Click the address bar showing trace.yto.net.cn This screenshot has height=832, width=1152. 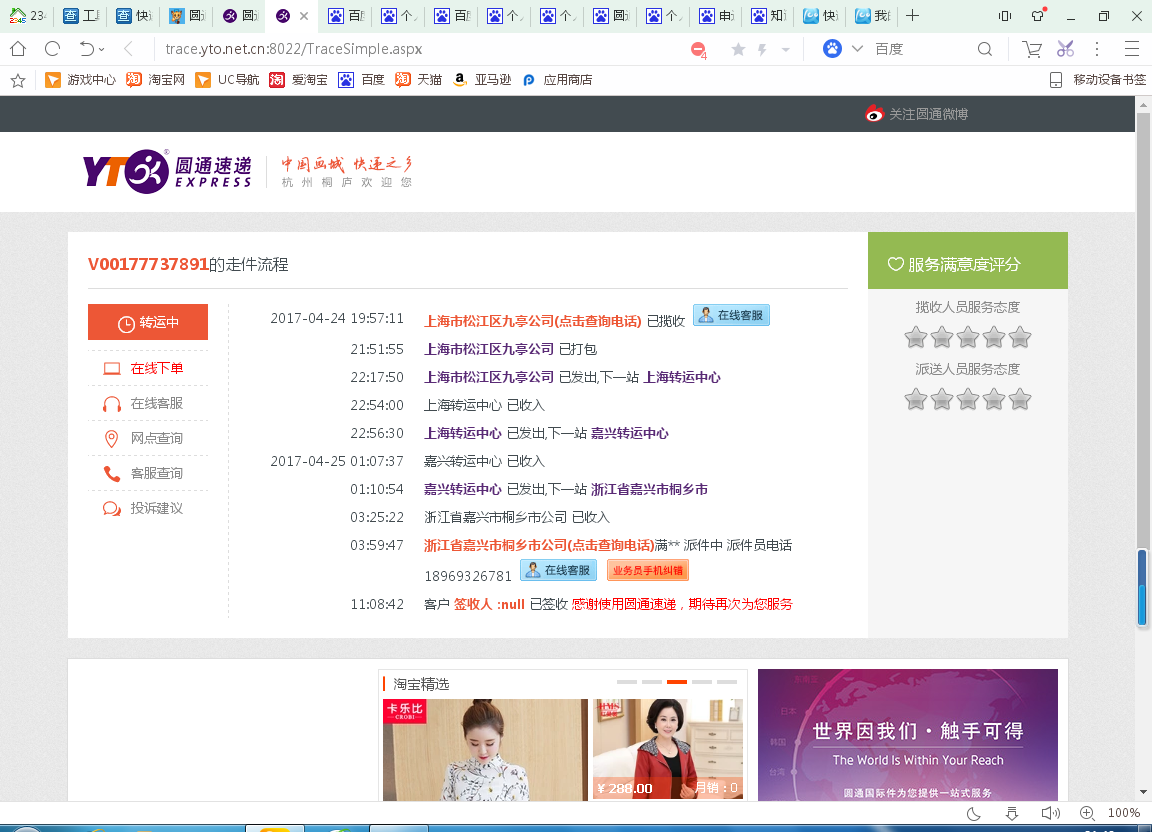click(x=300, y=48)
